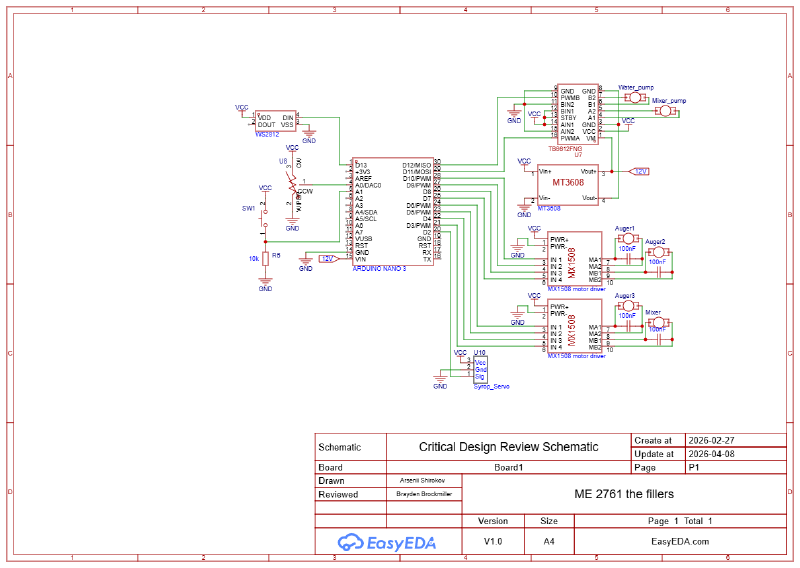Select the MX1508 driver wired to Auger1
Image resolution: width=800 pixels, height=568 pixels.
coord(574,258)
